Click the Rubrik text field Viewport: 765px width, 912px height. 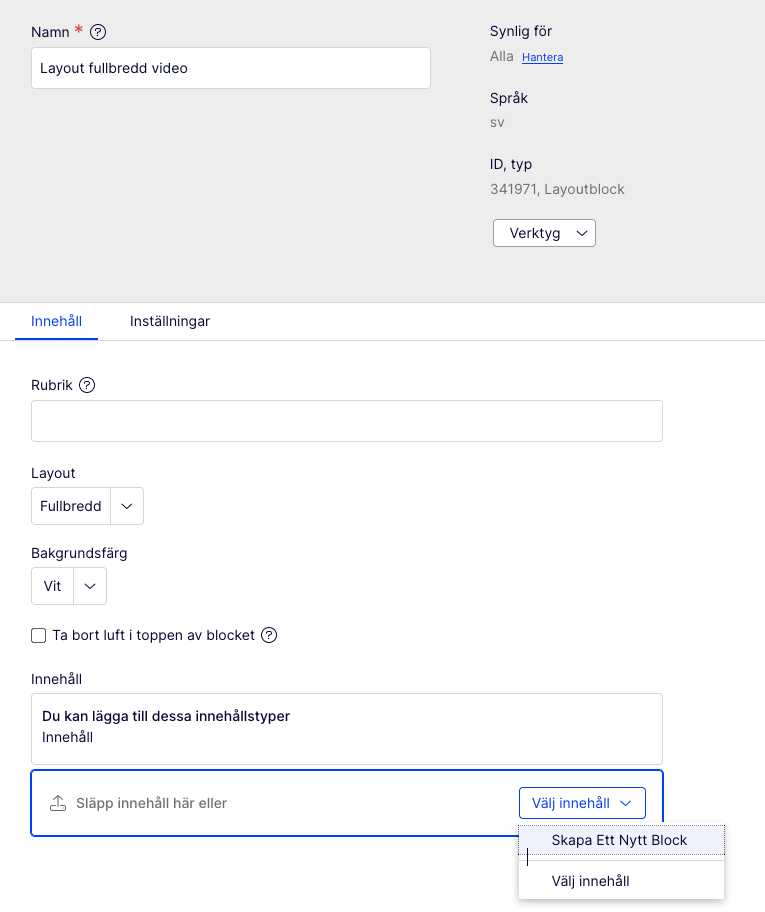coord(347,421)
